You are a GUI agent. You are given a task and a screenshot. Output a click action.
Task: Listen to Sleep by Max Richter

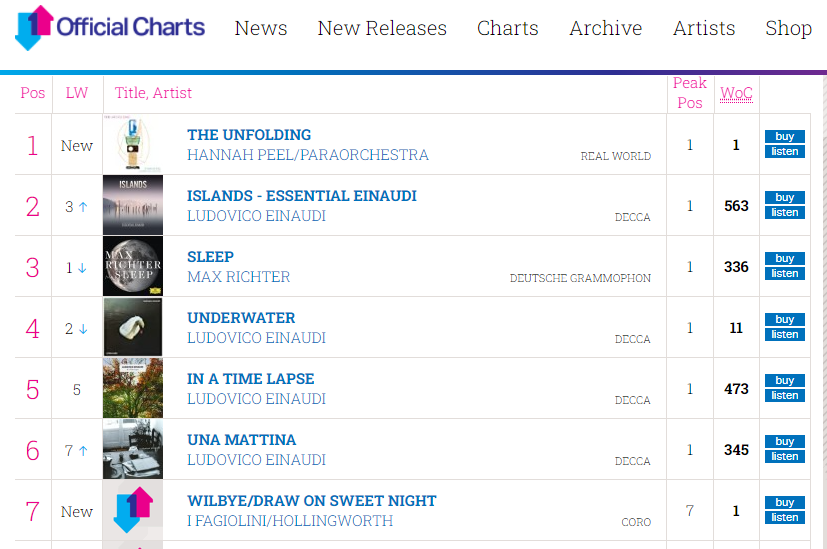coord(785,273)
